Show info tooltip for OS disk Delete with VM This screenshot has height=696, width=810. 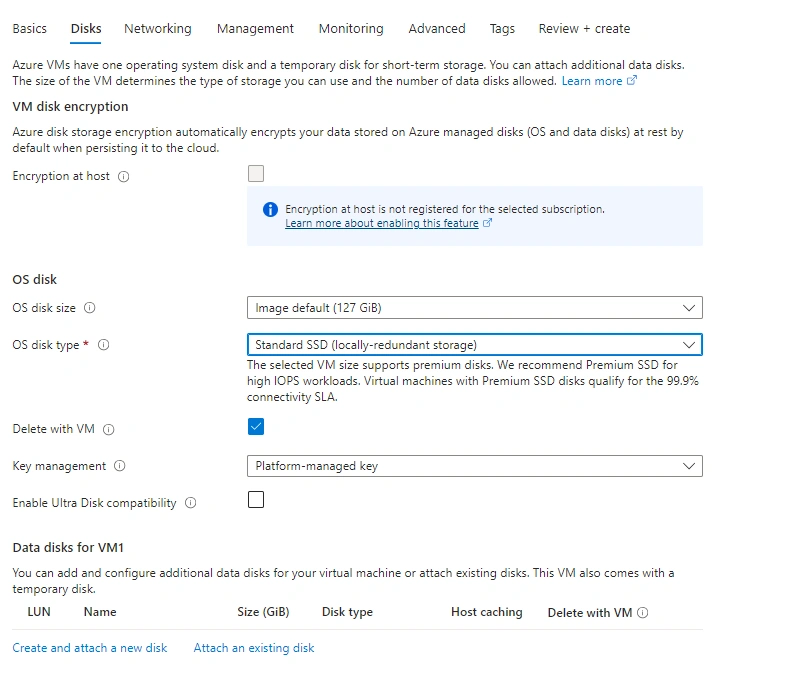(108, 429)
